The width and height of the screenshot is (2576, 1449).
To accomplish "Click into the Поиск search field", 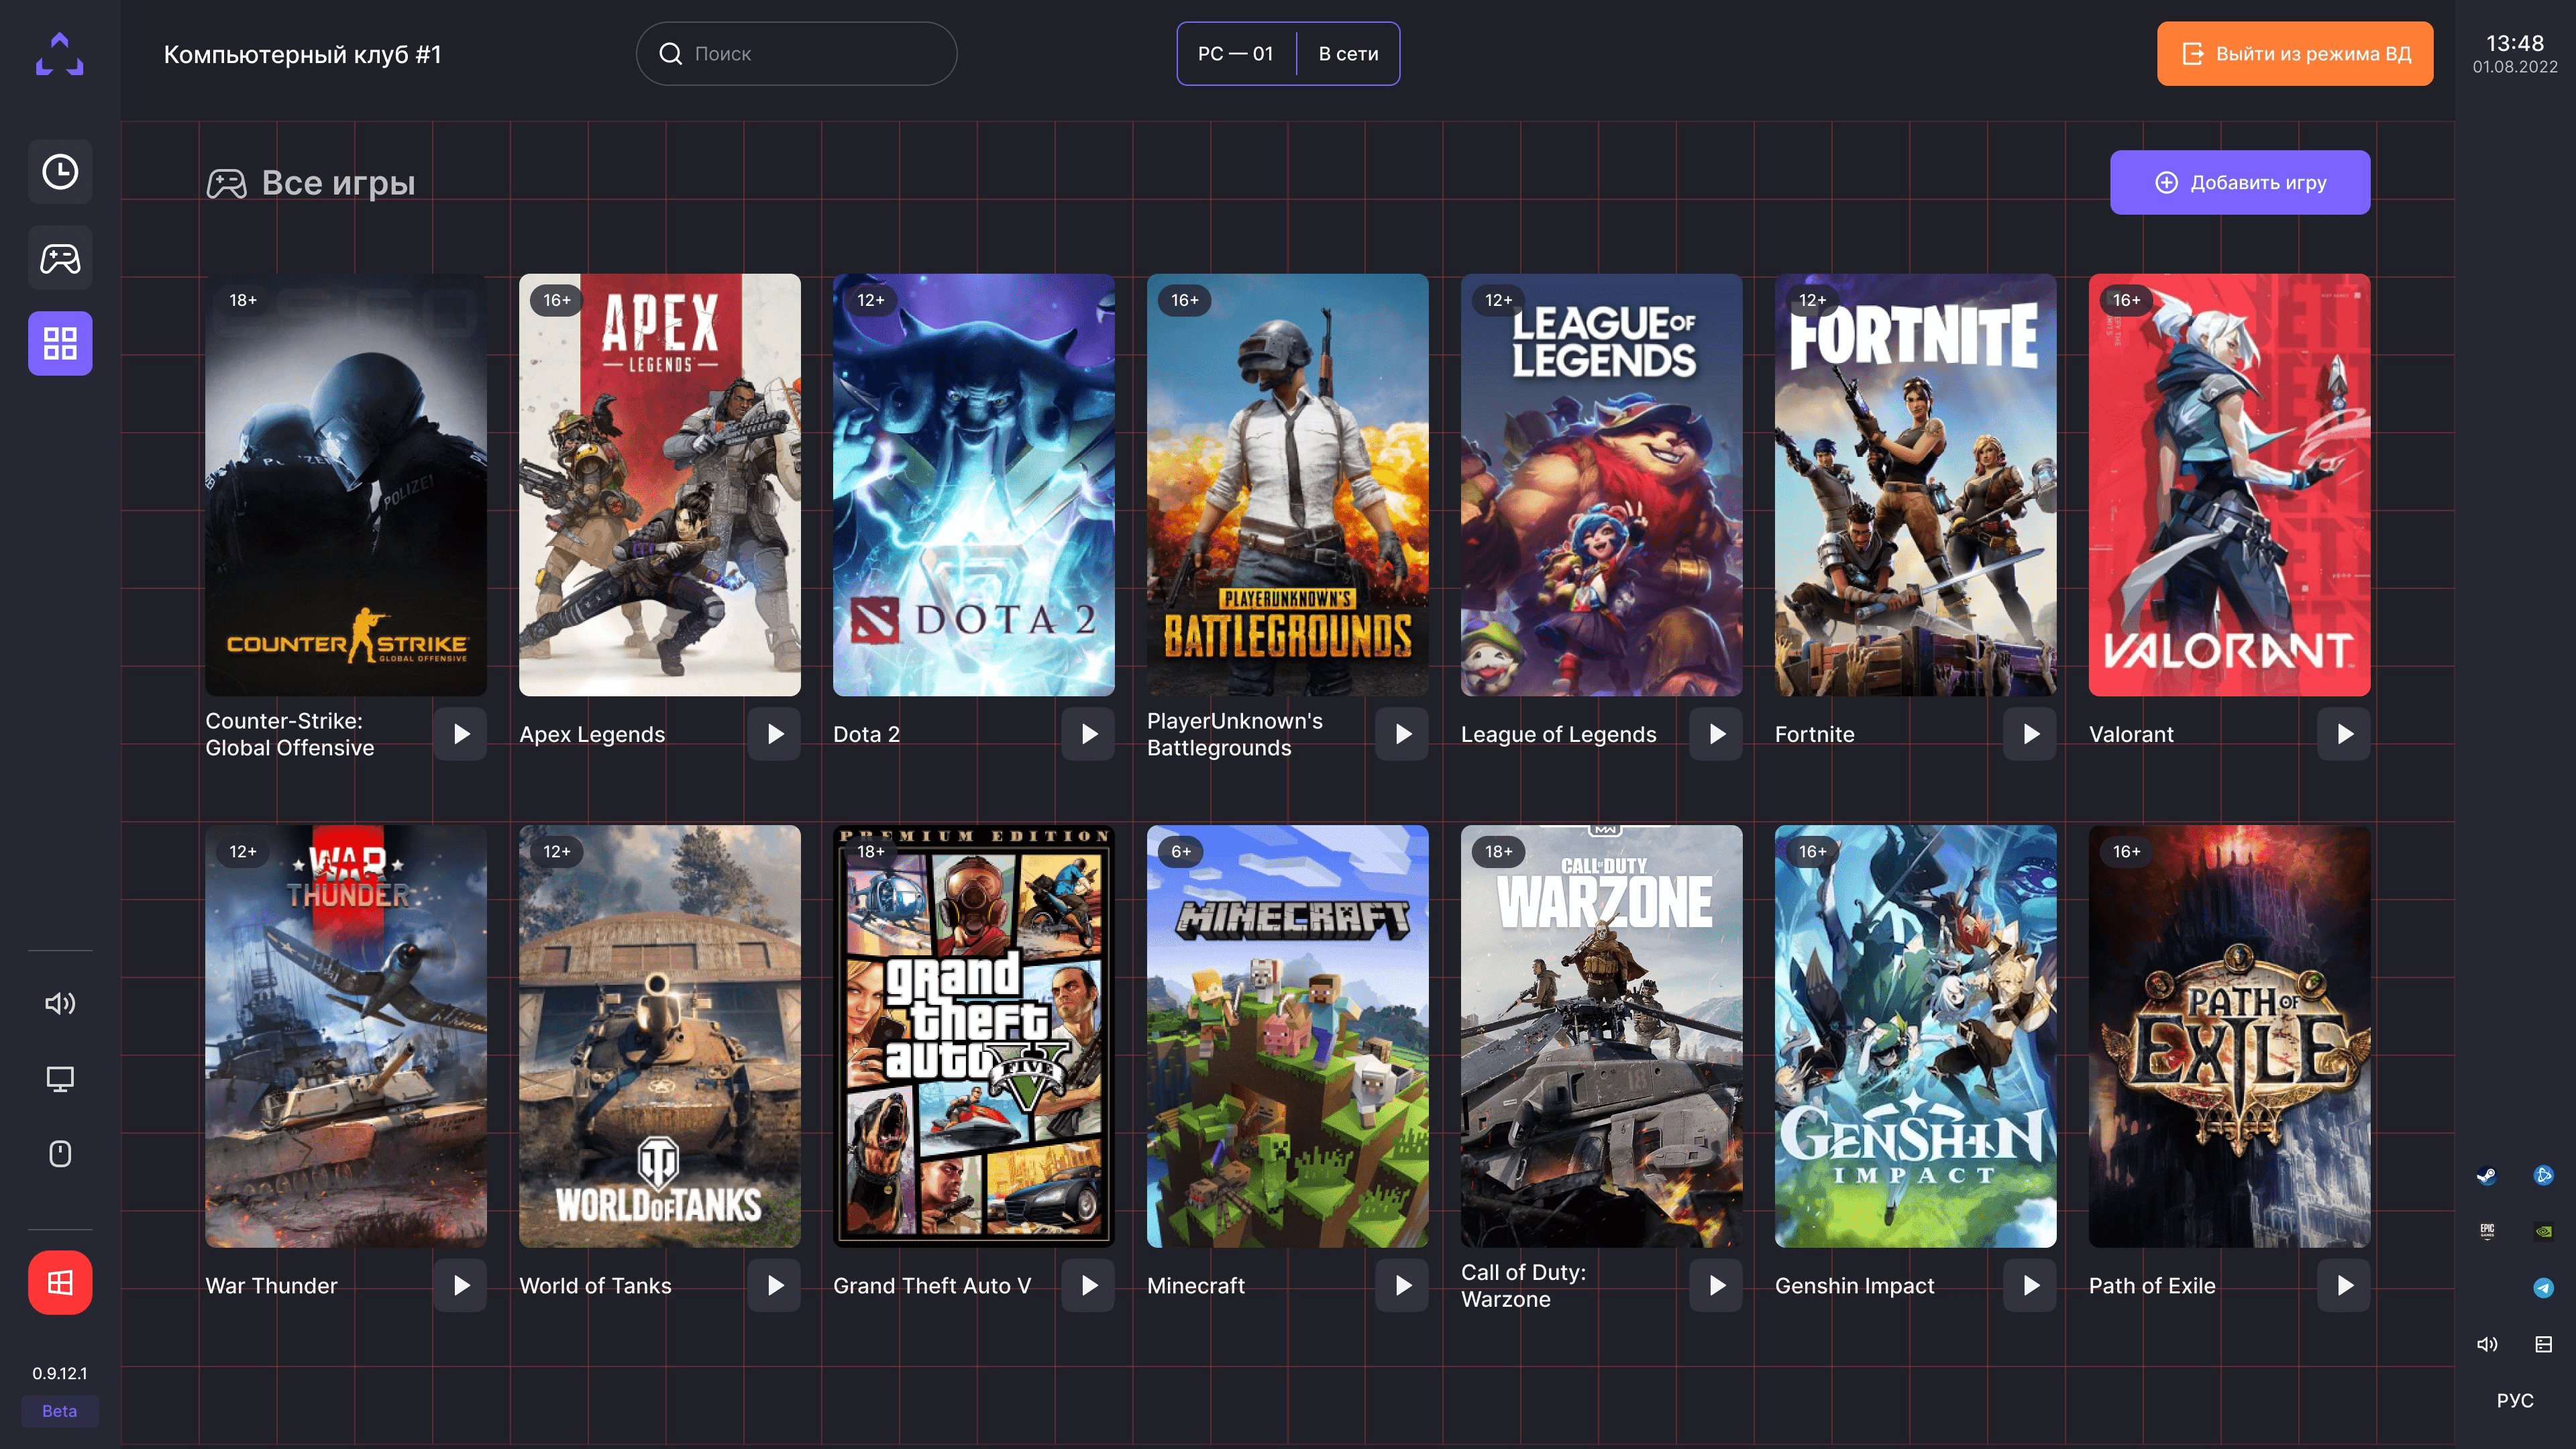I will point(796,54).
